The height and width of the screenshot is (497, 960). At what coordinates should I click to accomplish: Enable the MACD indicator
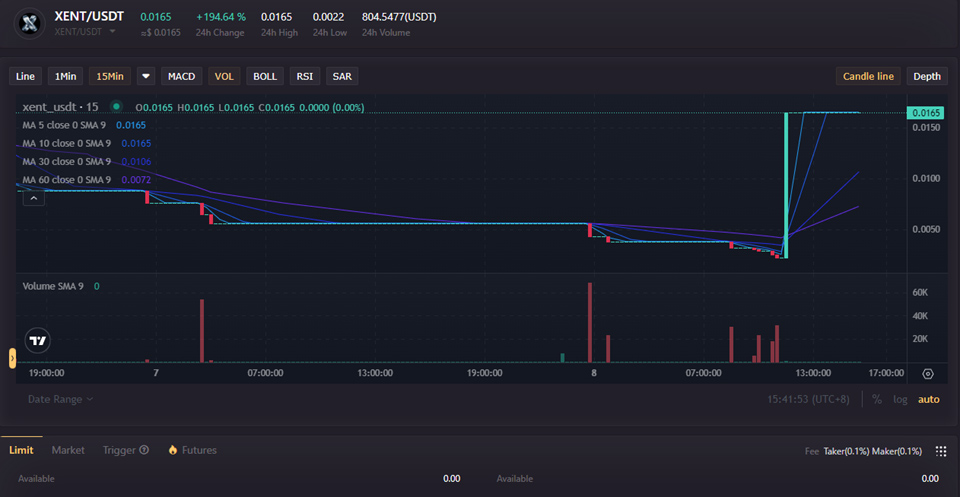[x=182, y=76]
